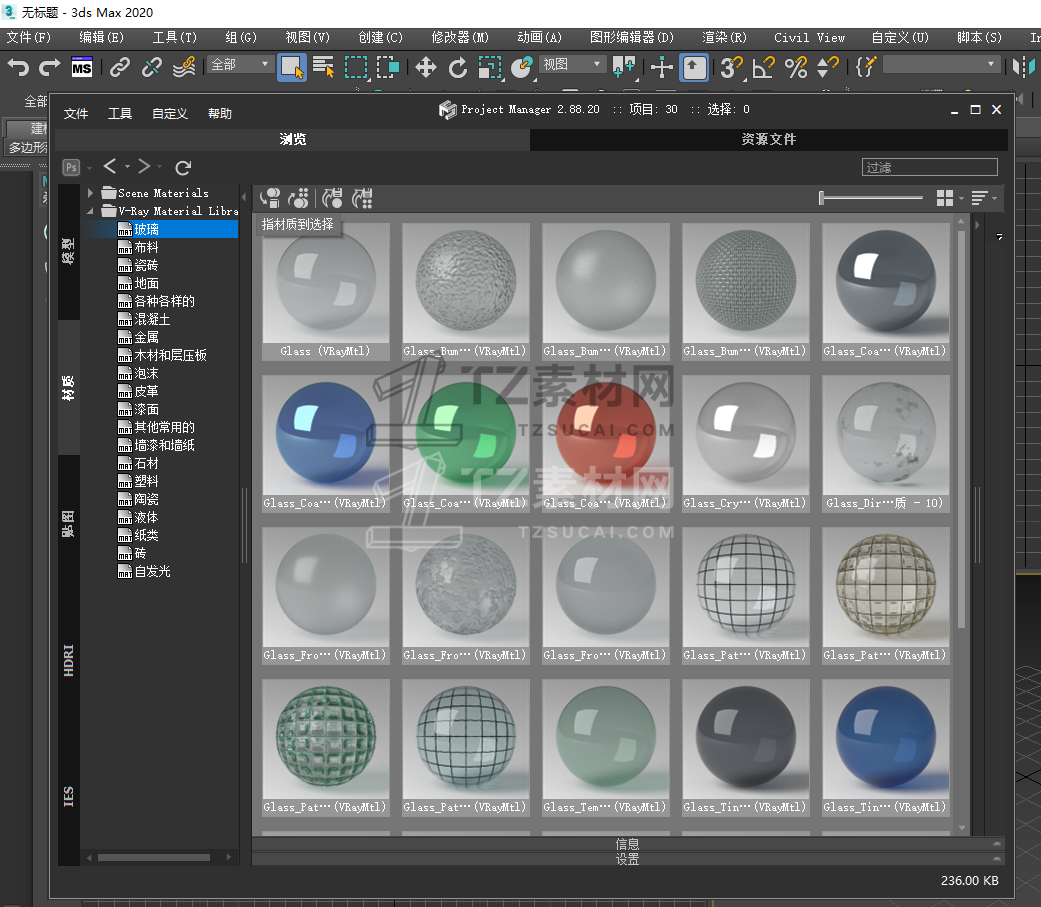Click the refresh icon in Project Manager
The height and width of the screenshot is (907, 1041).
183,167
